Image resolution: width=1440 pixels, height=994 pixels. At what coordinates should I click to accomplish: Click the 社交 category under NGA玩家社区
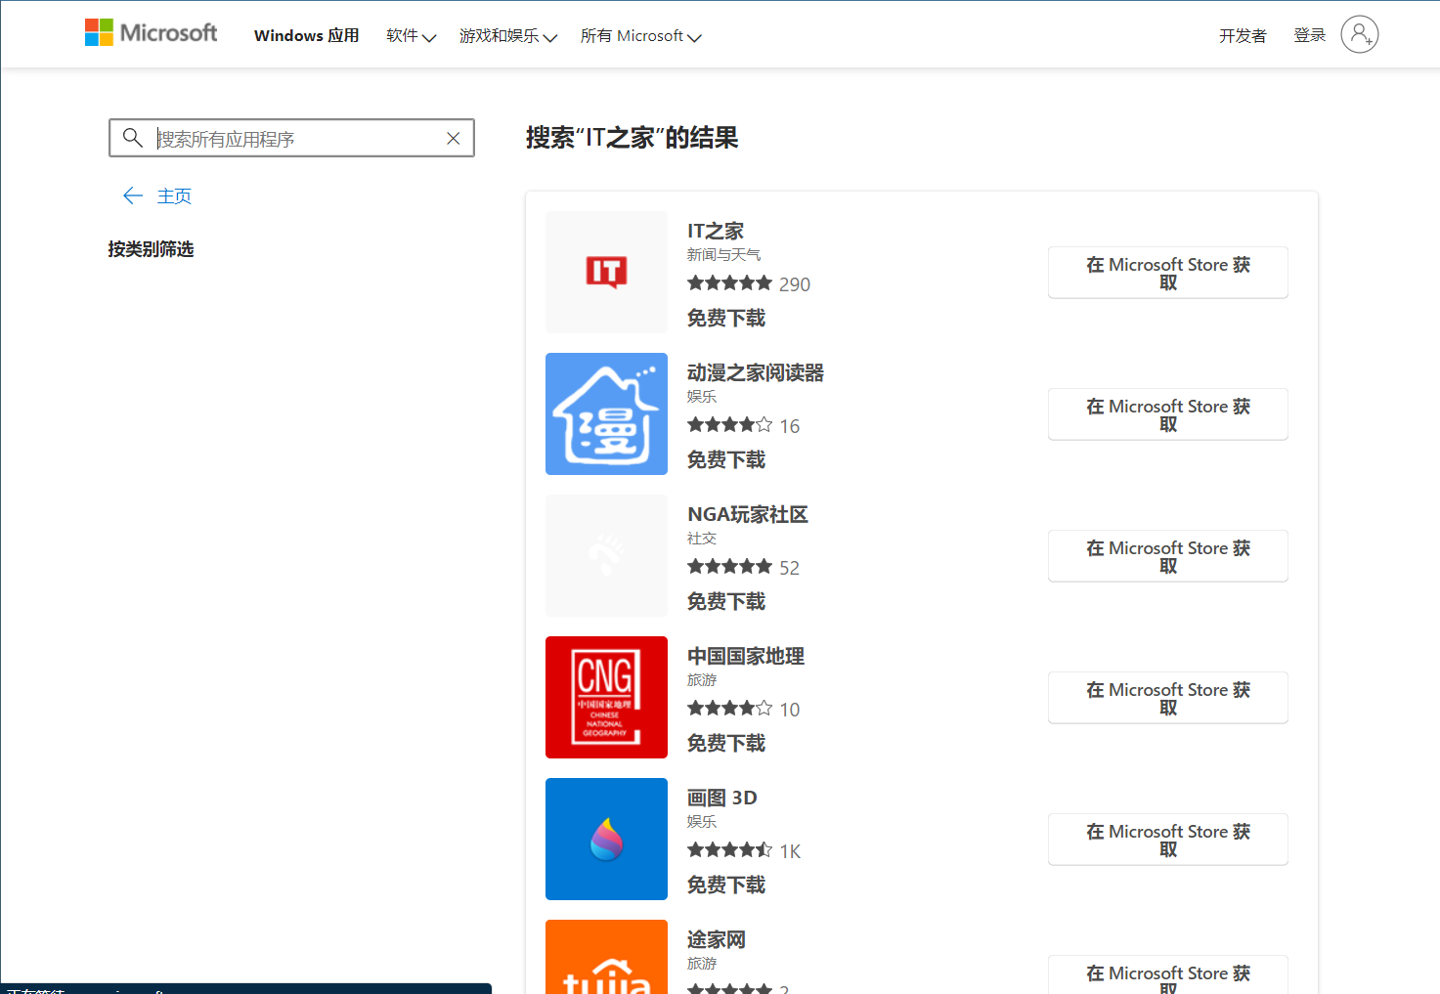point(702,538)
